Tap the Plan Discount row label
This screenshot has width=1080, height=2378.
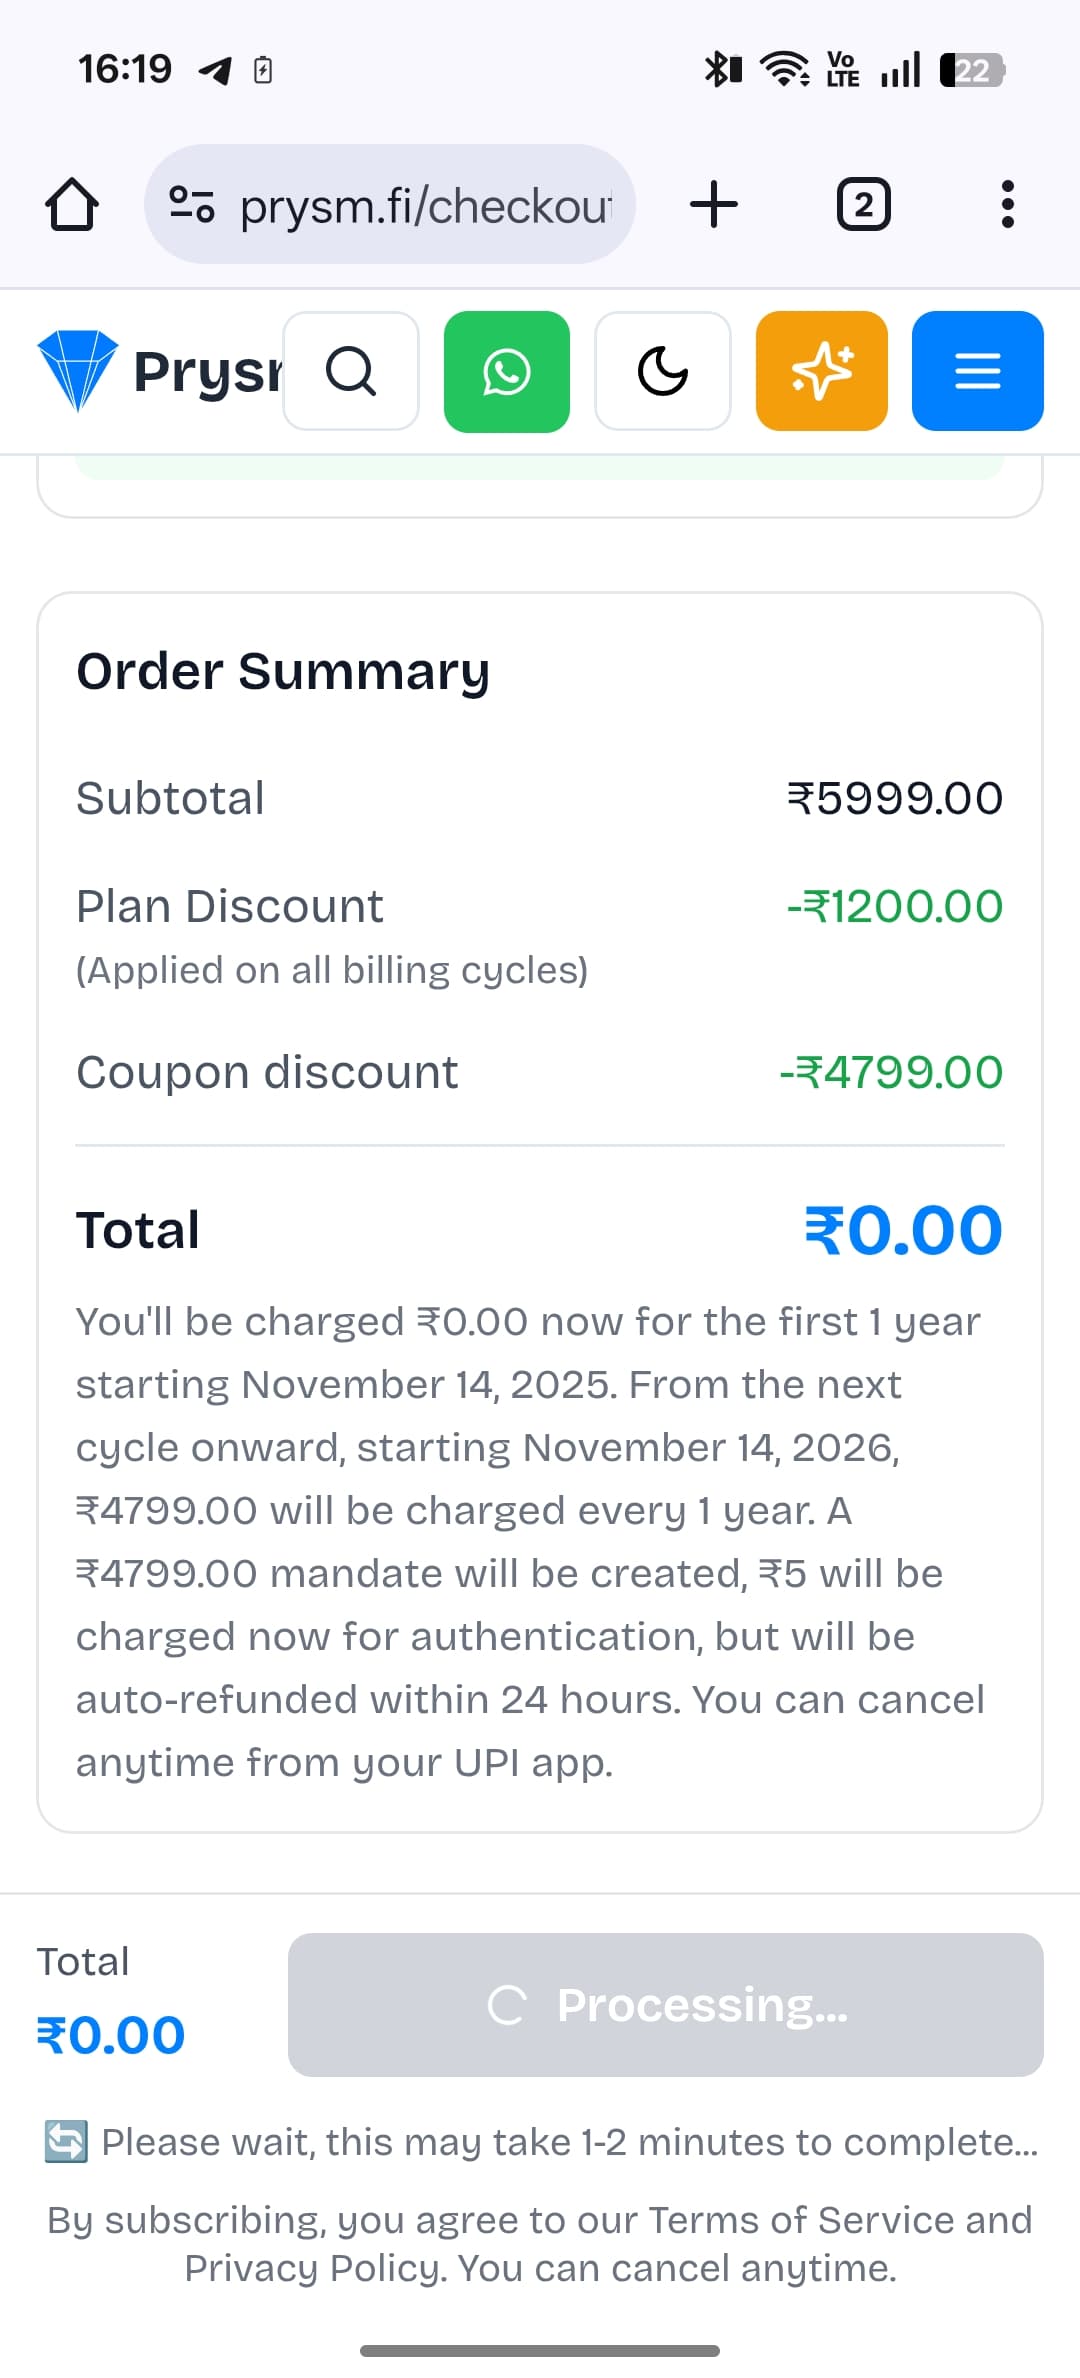click(x=230, y=906)
